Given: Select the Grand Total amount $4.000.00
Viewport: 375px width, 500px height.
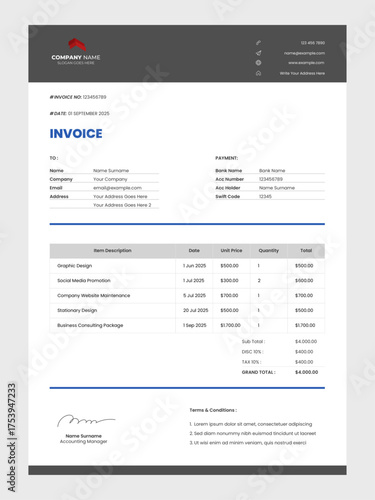Looking at the screenshot, I should click(306, 372).
